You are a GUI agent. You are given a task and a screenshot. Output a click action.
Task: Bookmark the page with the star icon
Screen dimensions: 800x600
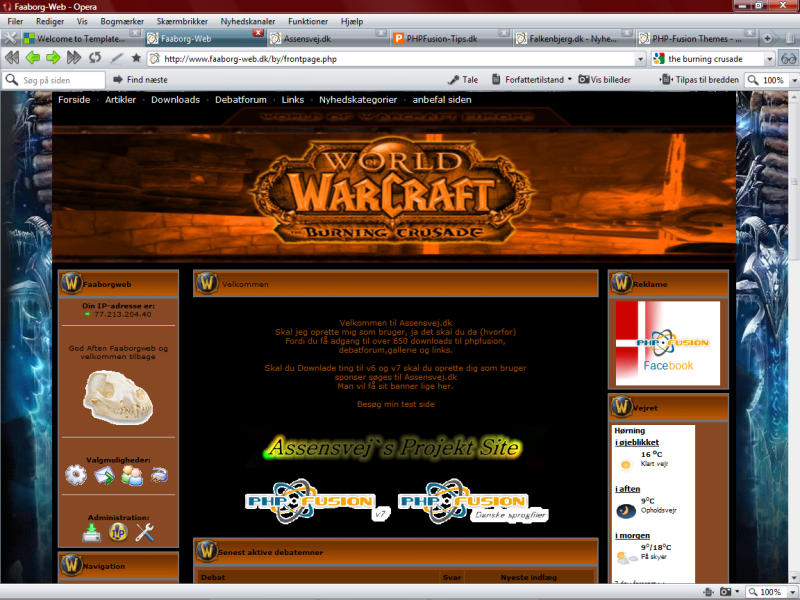[x=136, y=58]
